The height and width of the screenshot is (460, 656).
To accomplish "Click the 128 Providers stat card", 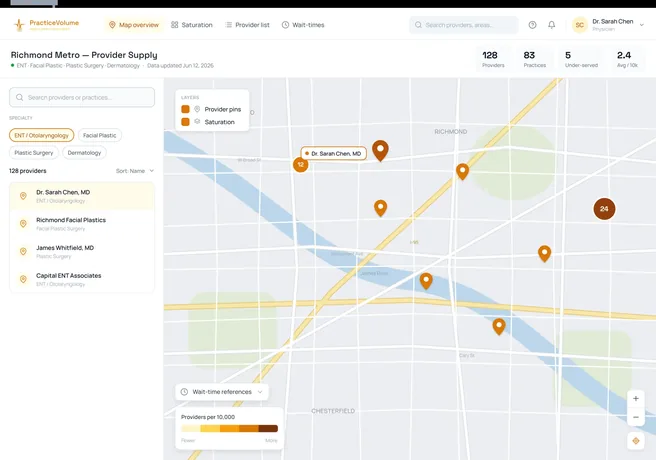I will coord(493,59).
